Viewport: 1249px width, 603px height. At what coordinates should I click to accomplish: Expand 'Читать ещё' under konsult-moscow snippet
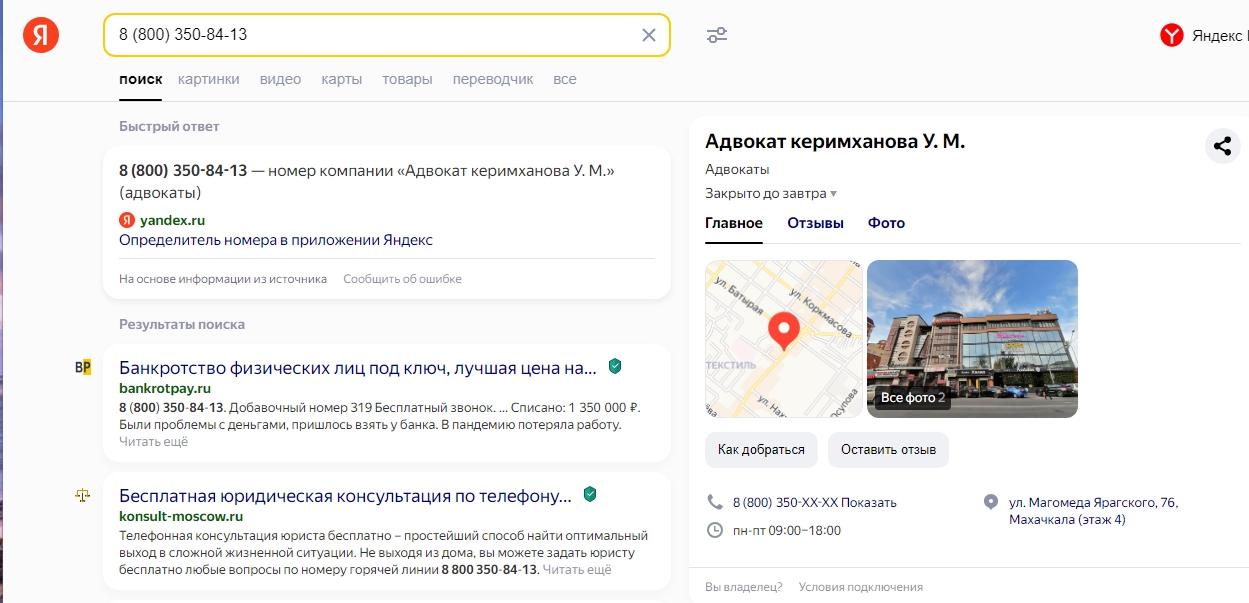(x=576, y=569)
